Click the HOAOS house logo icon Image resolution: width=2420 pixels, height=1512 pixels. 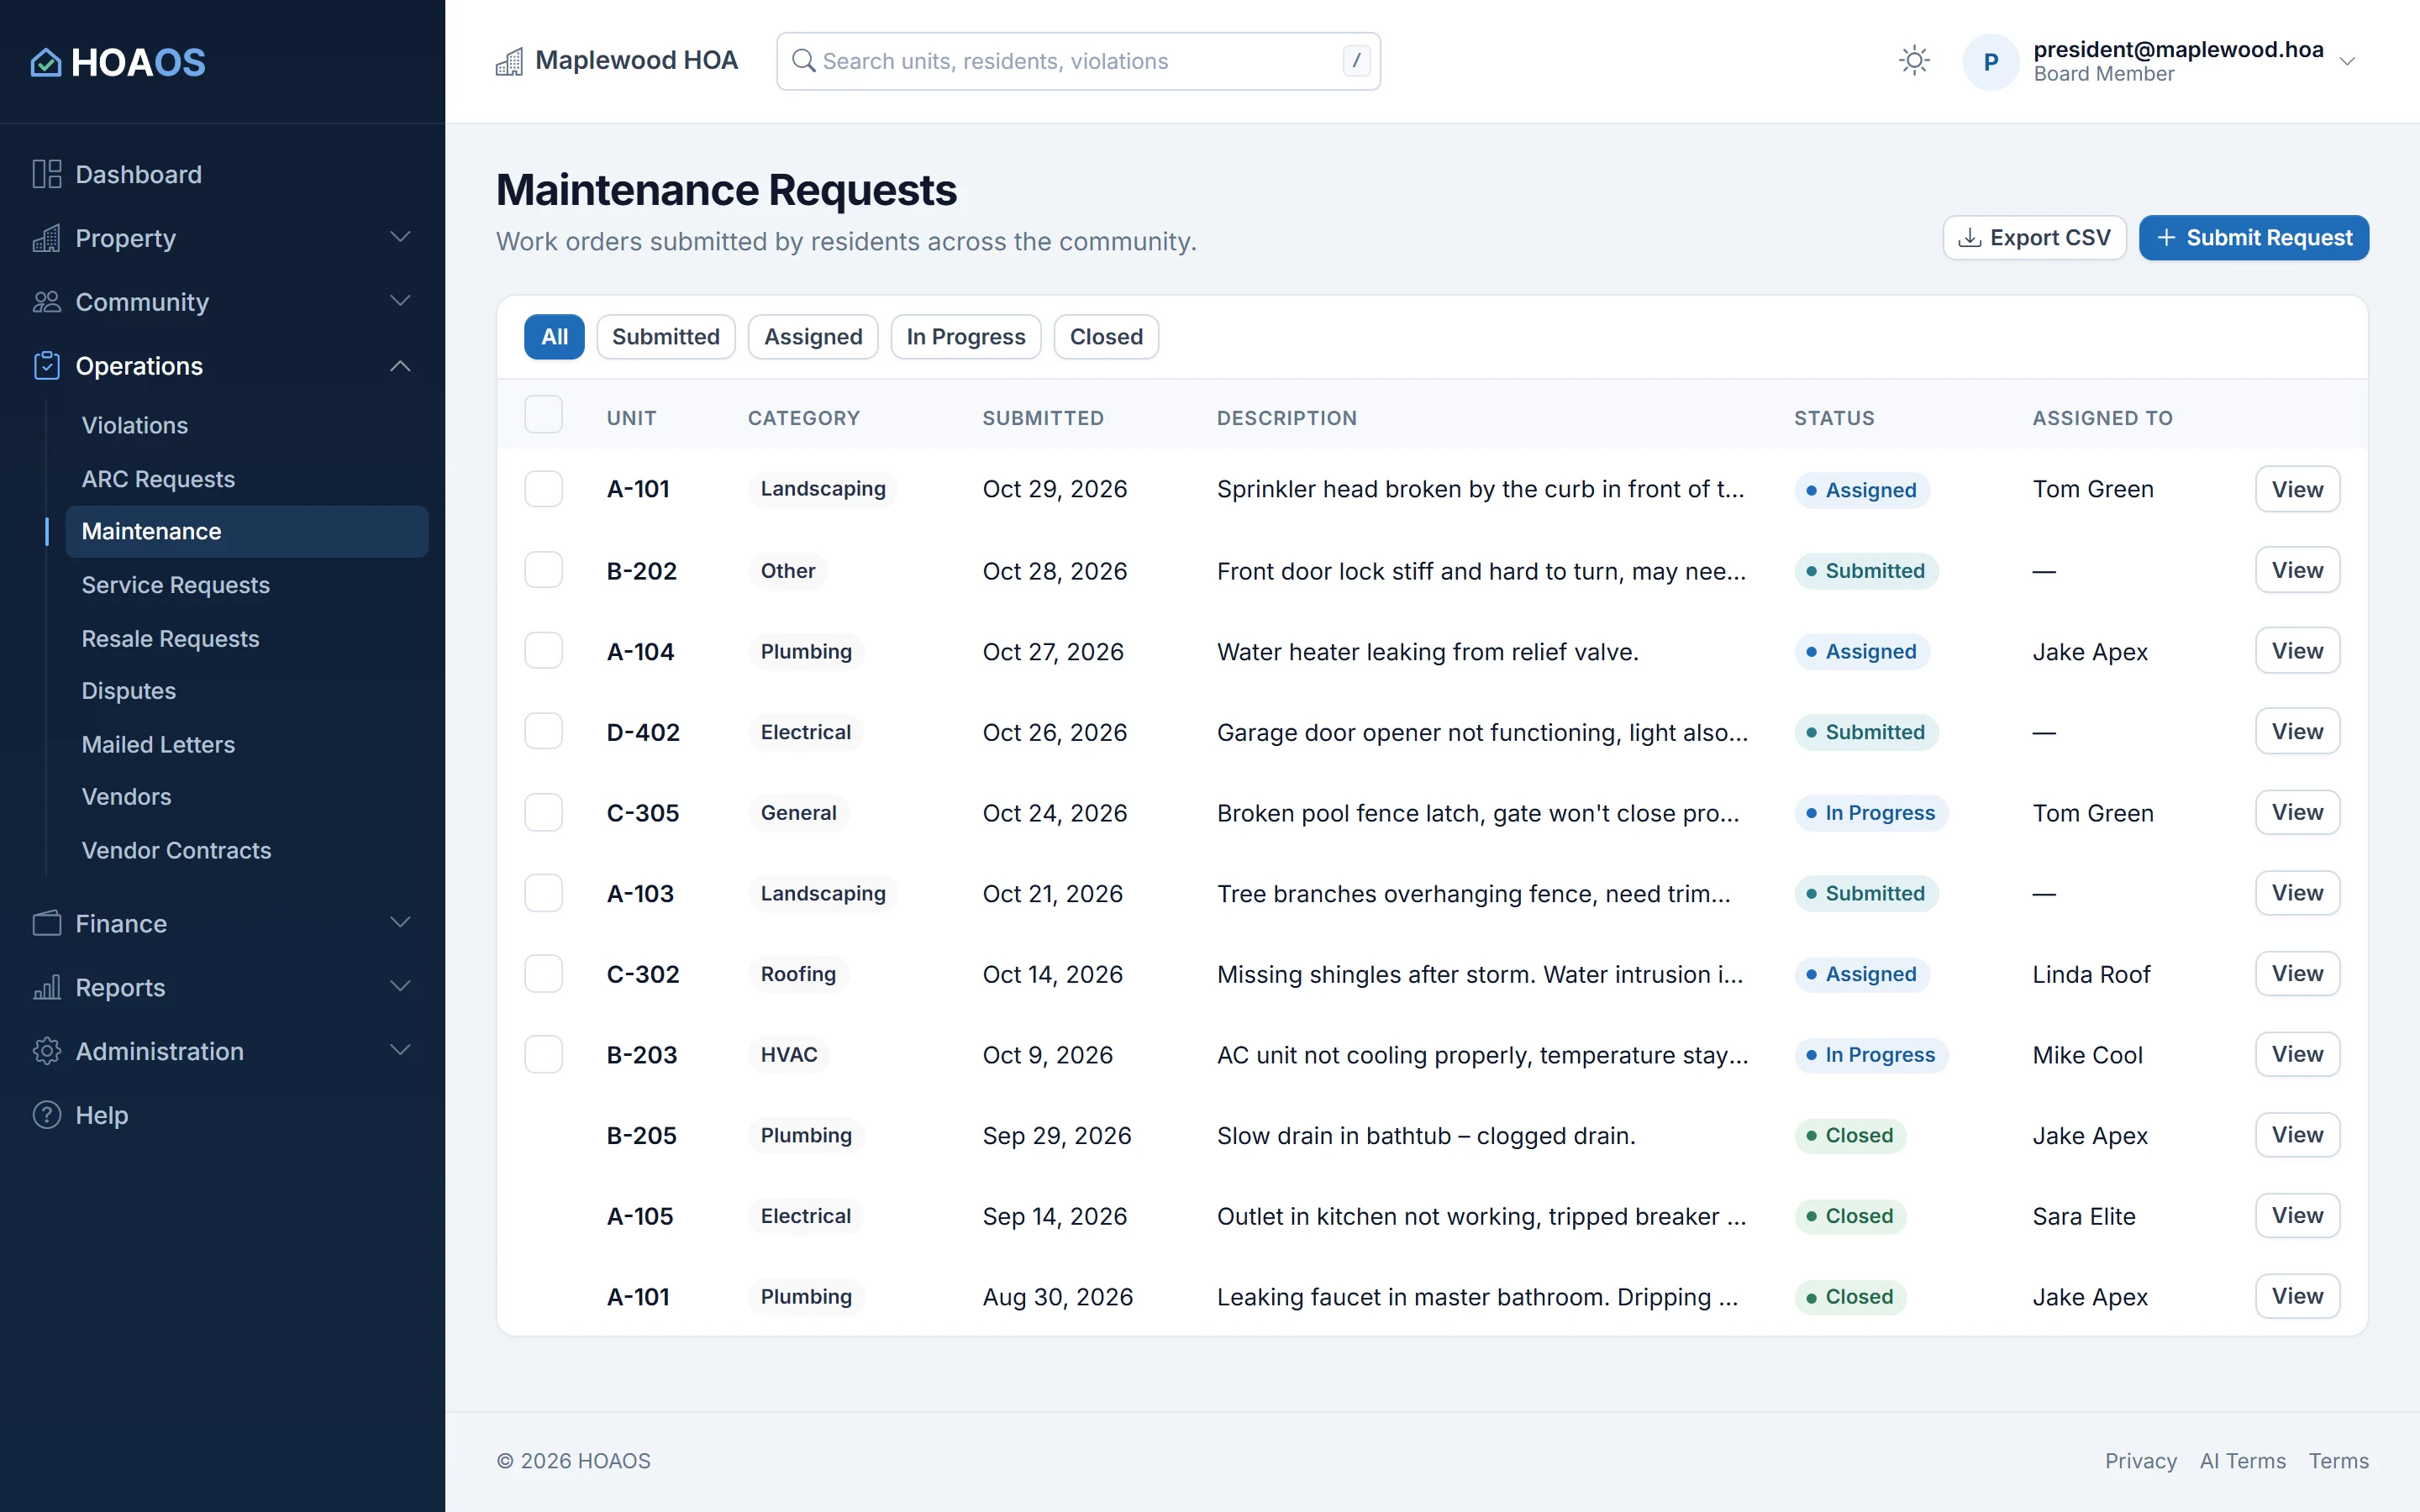pos(46,62)
